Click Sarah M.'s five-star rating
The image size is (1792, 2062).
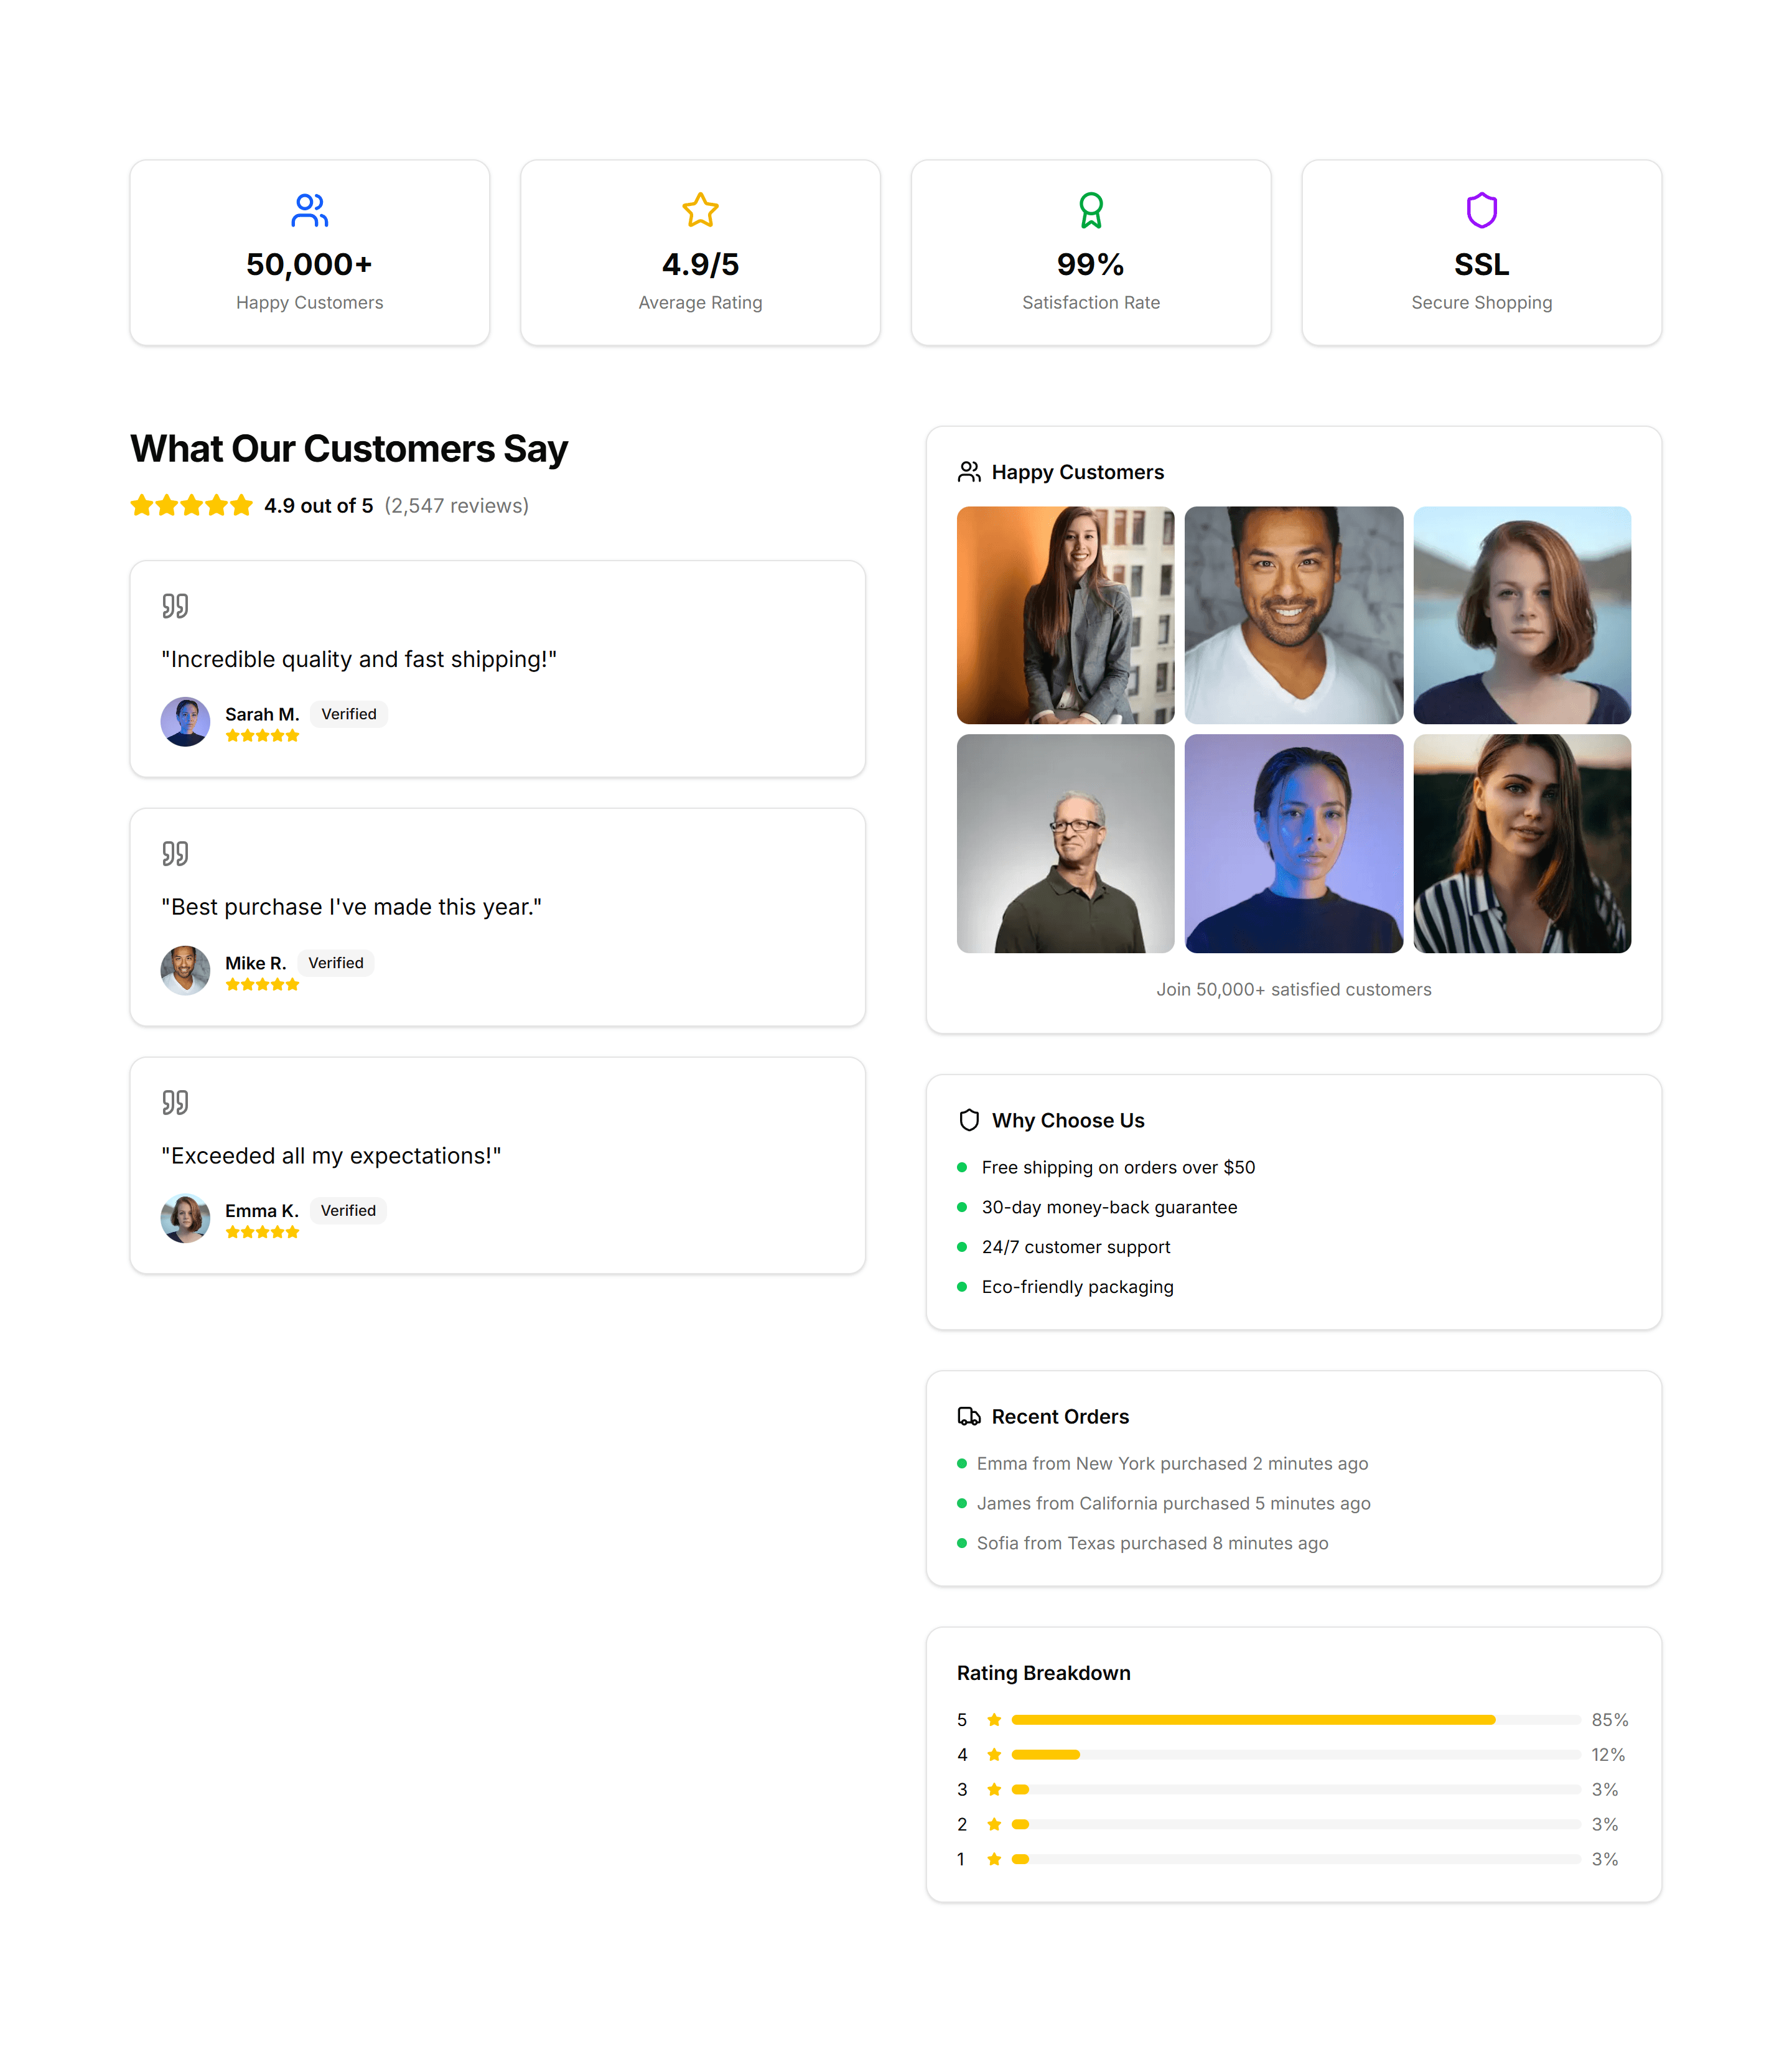tap(262, 736)
